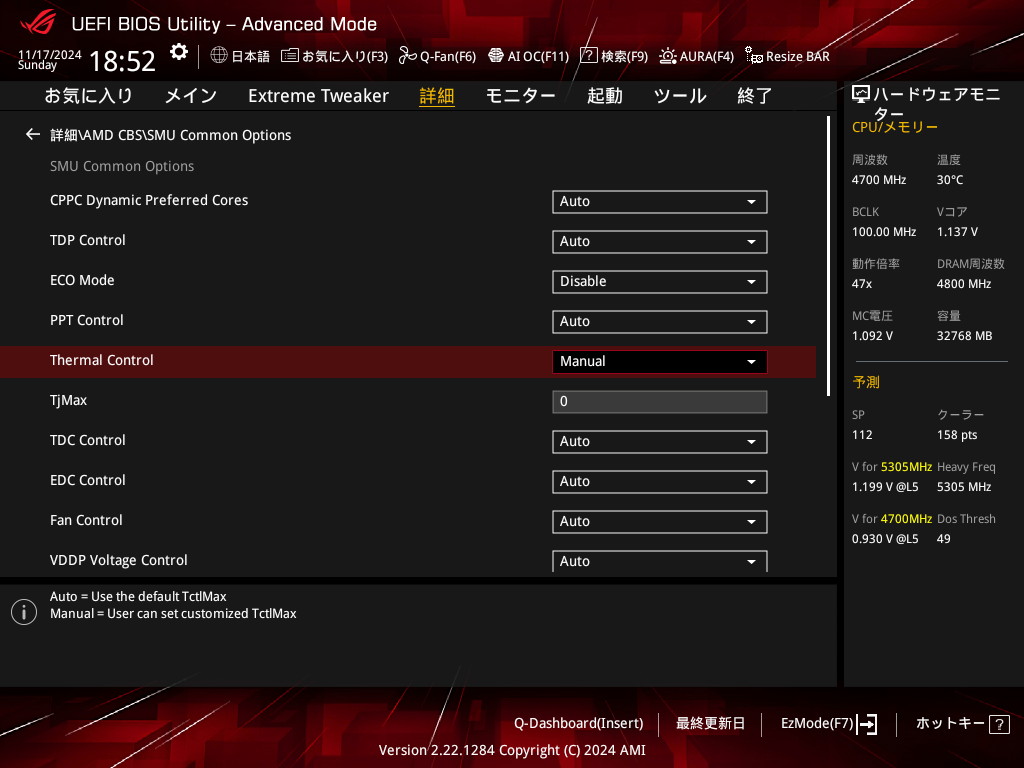Toggle Resize BAR option
The height and width of the screenshot is (768, 1024).
click(x=787, y=56)
